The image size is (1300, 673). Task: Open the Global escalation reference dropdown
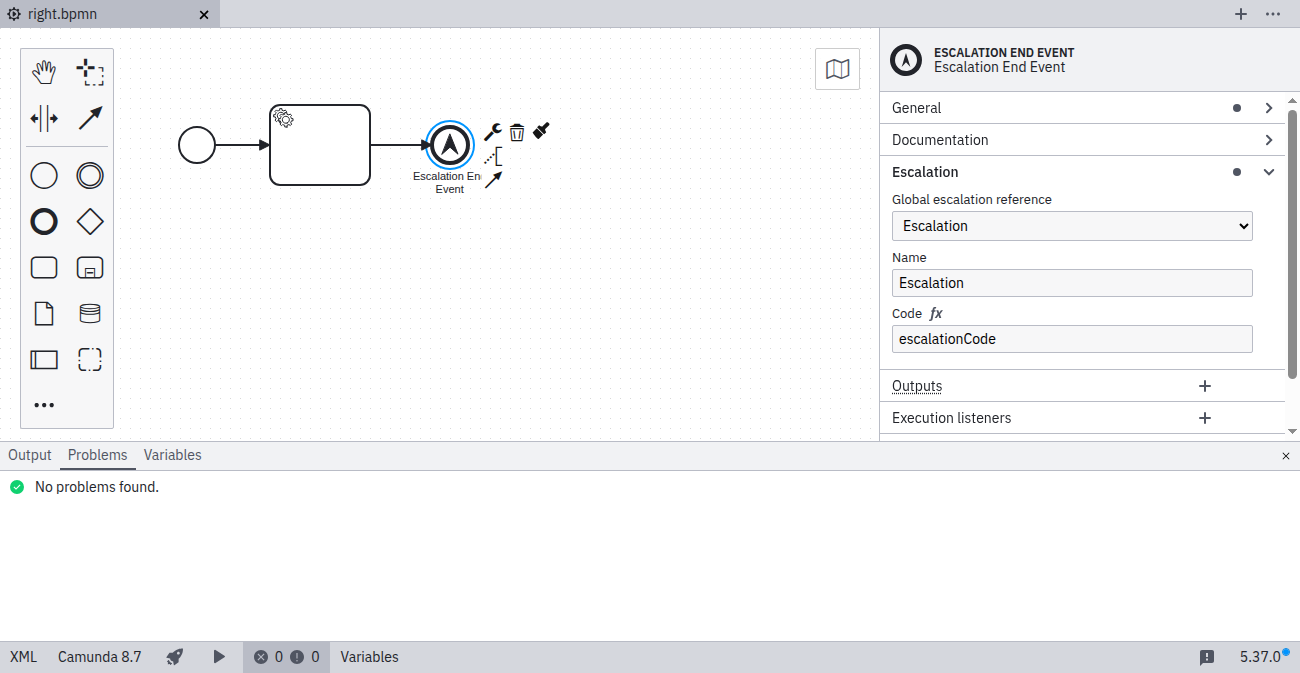(x=1071, y=225)
